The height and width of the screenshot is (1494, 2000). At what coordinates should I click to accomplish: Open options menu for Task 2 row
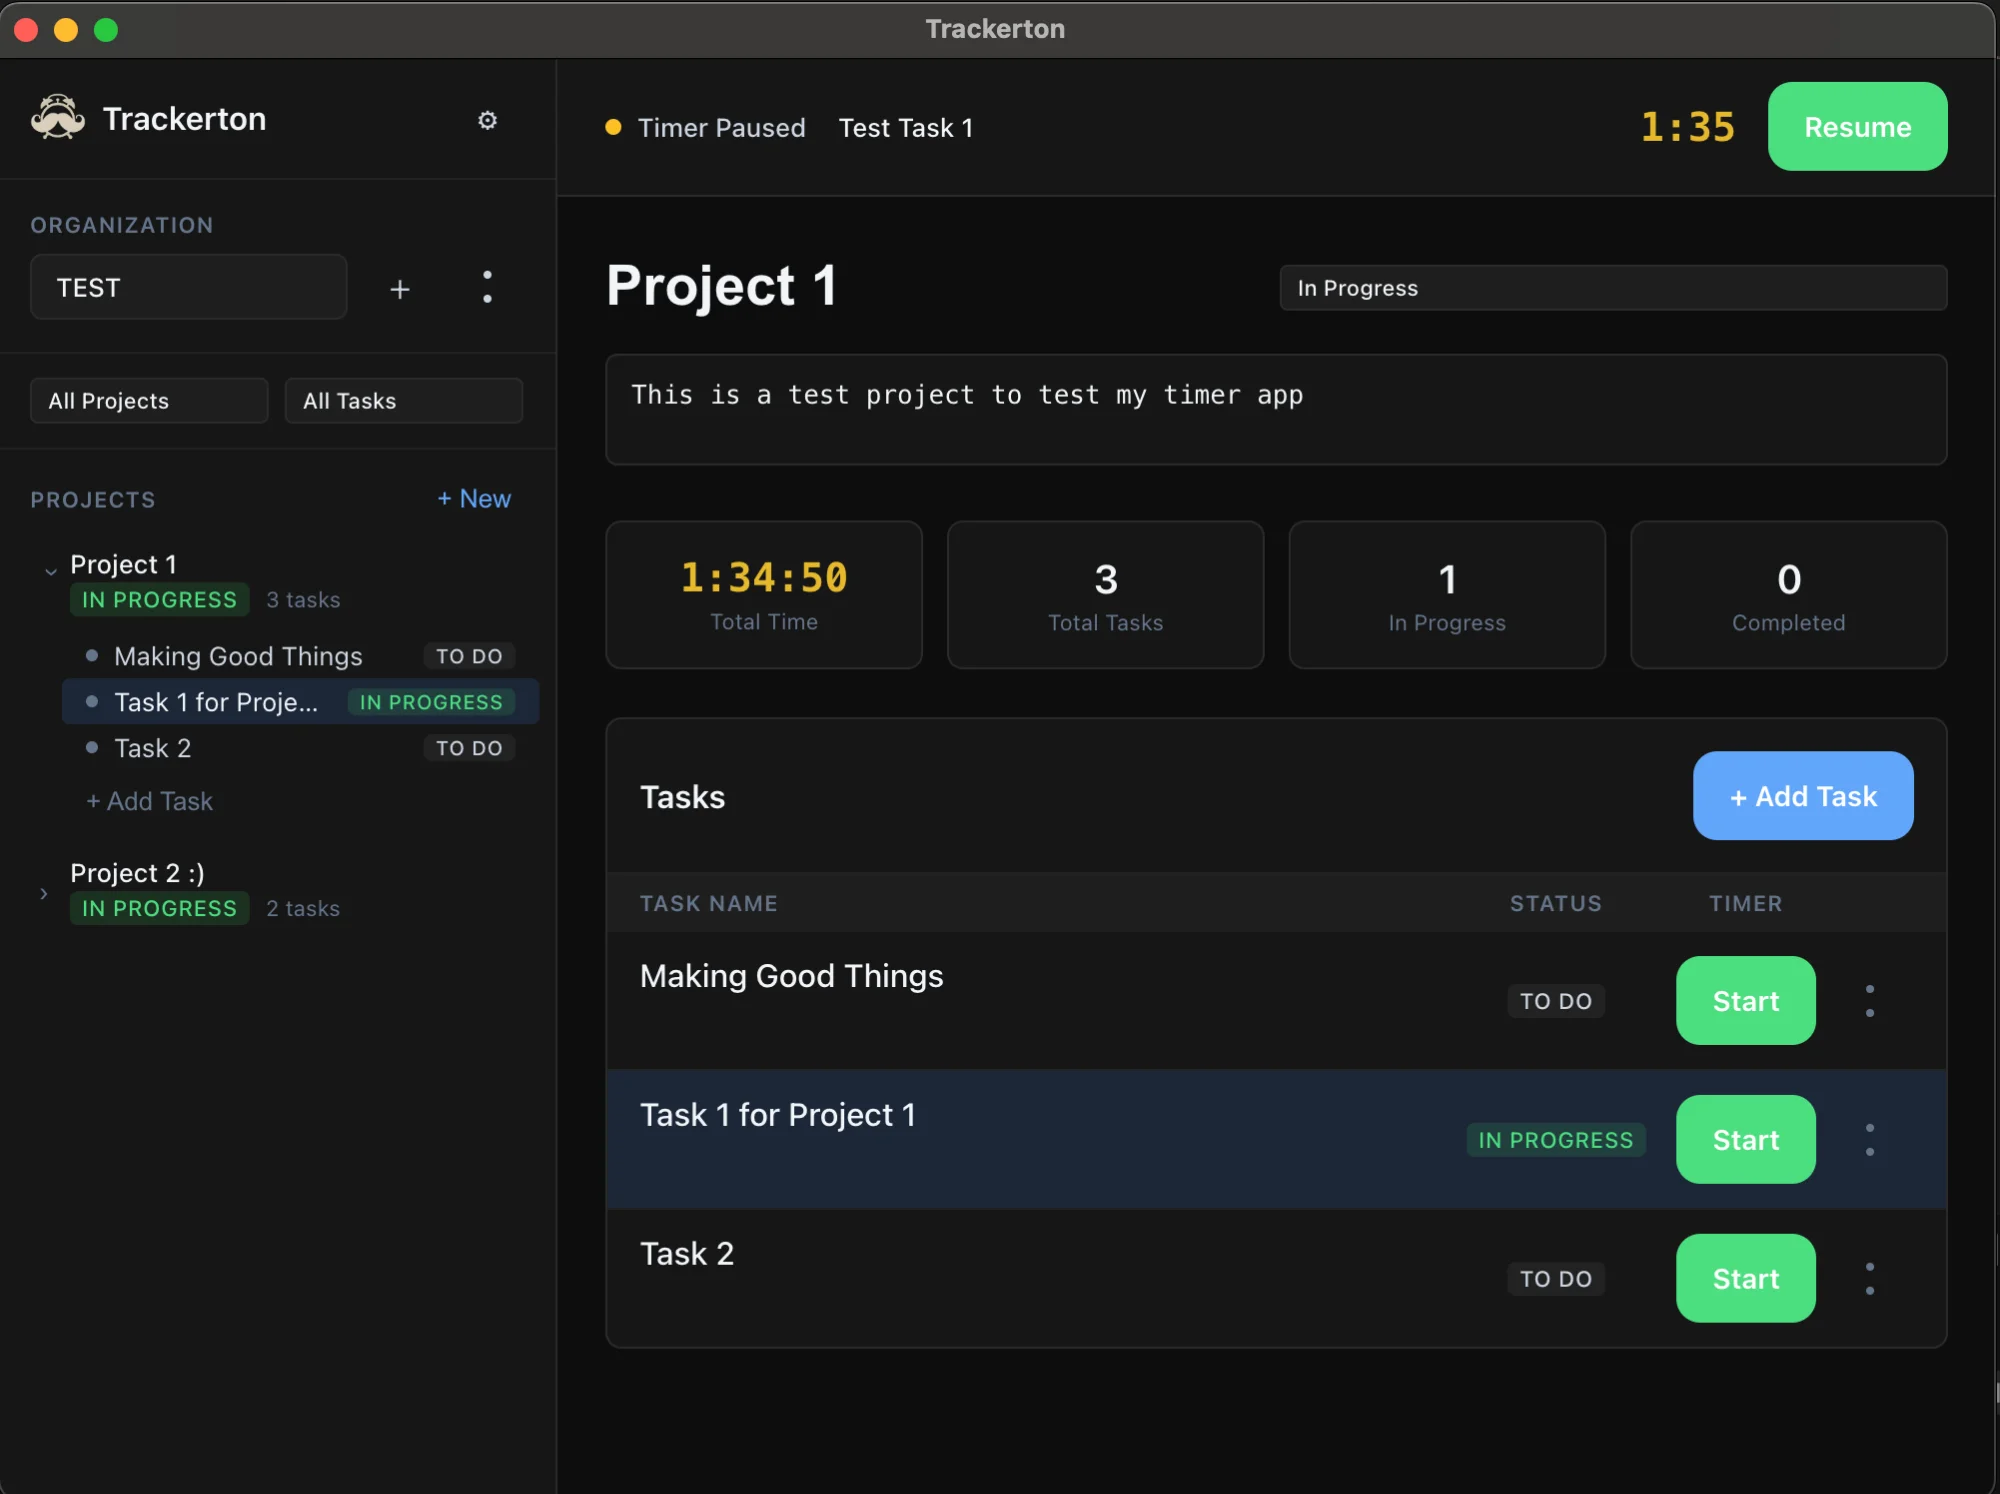coord(1869,1278)
